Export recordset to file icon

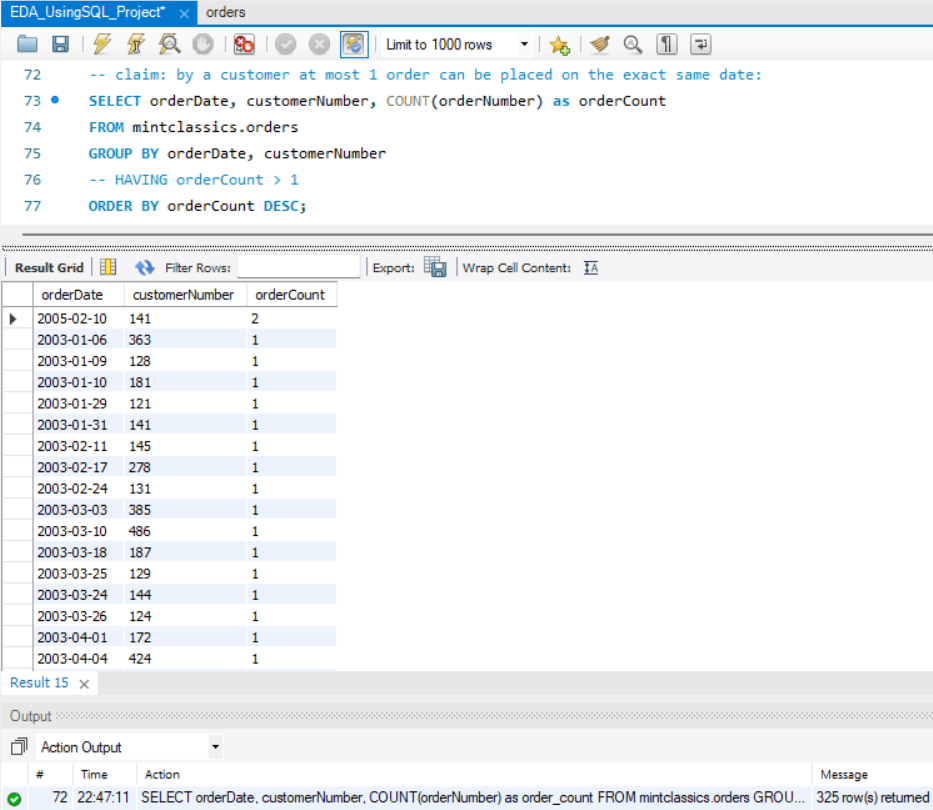click(435, 267)
